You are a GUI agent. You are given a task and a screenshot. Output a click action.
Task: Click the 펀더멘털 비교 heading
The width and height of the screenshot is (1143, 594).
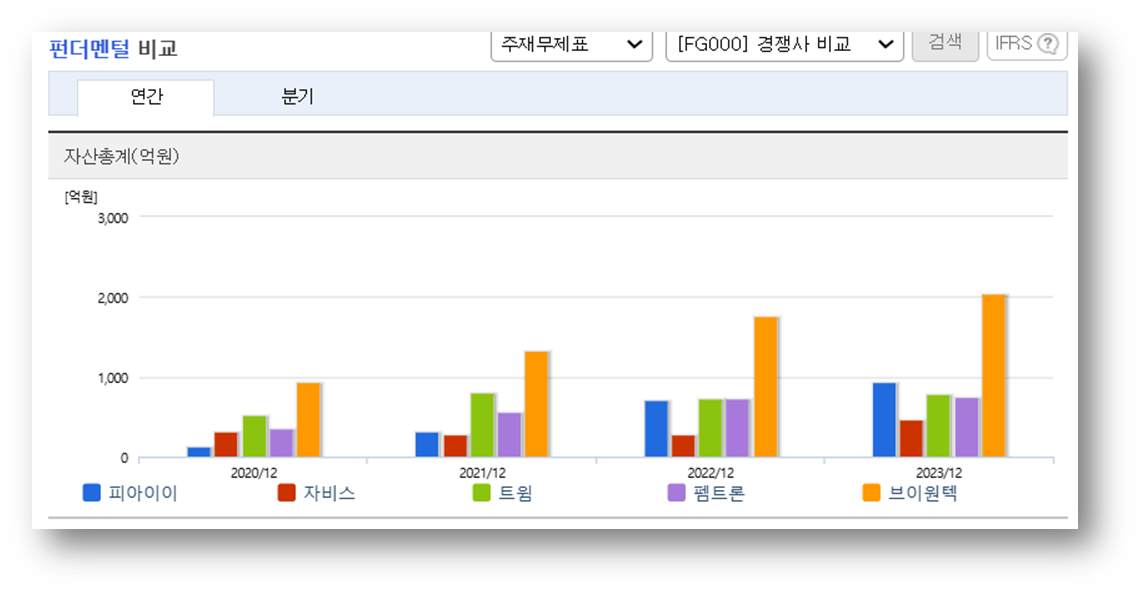point(113,49)
